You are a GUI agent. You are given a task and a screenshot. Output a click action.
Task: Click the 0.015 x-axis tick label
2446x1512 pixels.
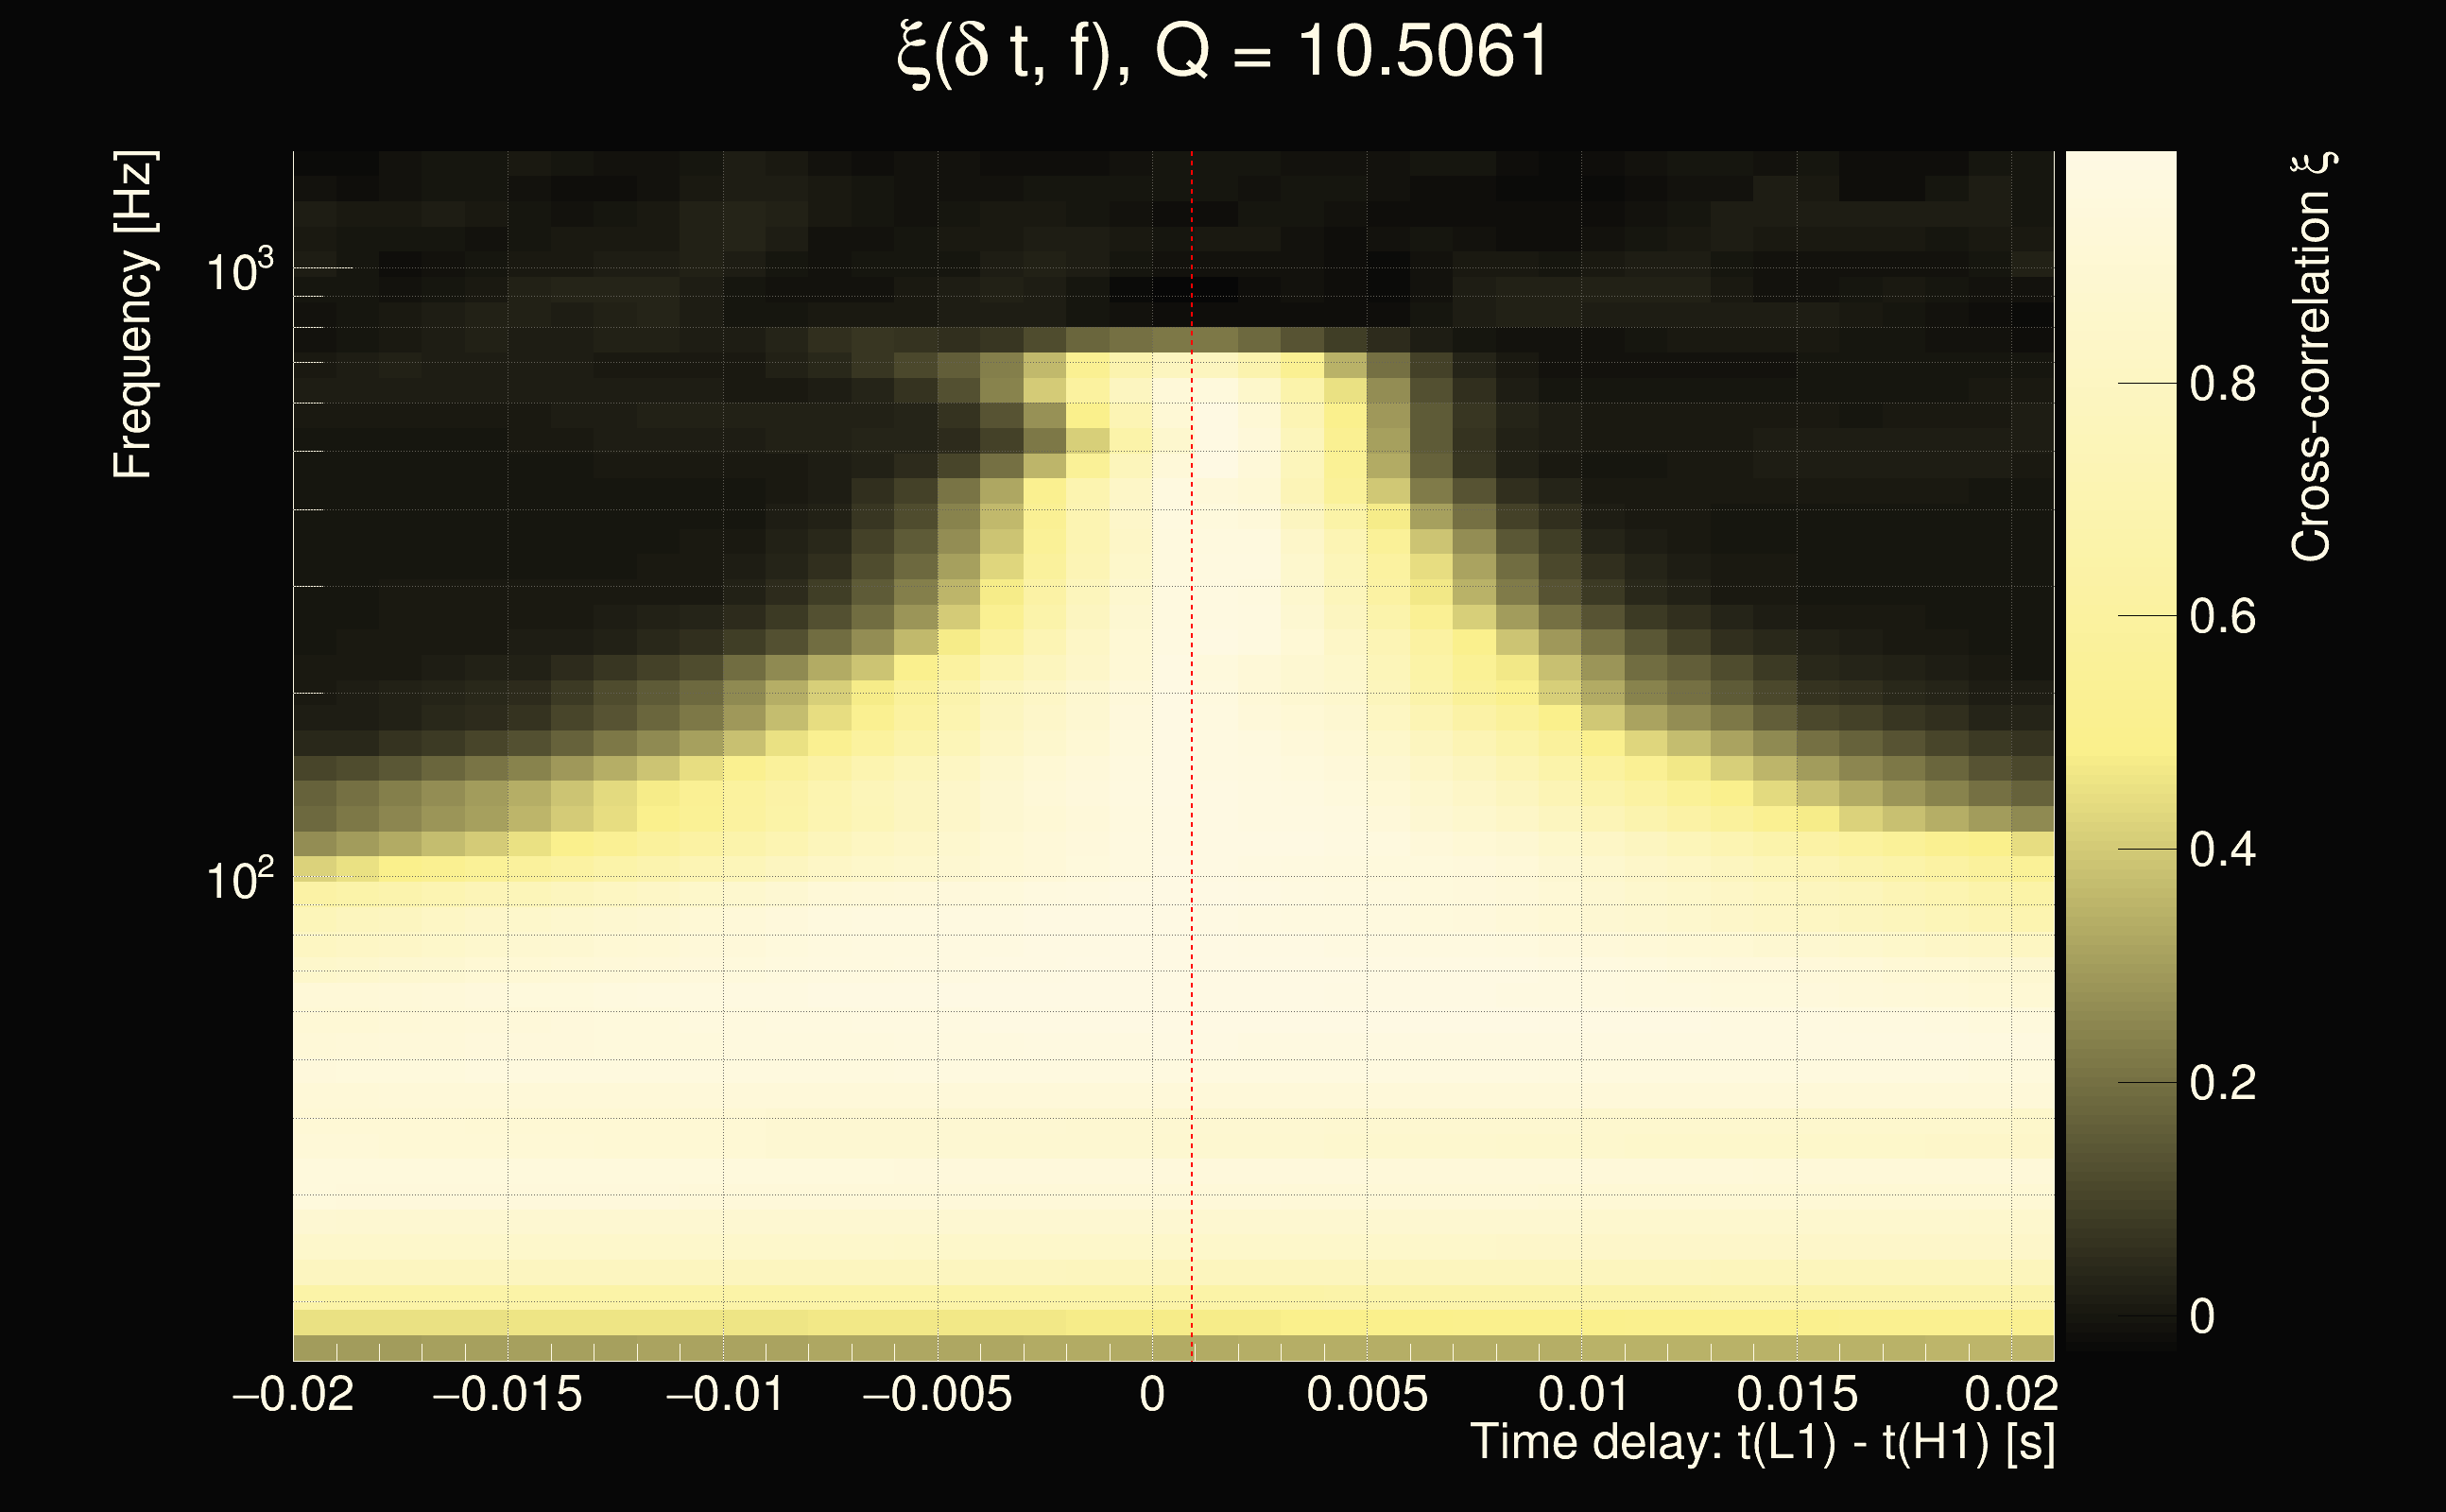pos(1797,1394)
